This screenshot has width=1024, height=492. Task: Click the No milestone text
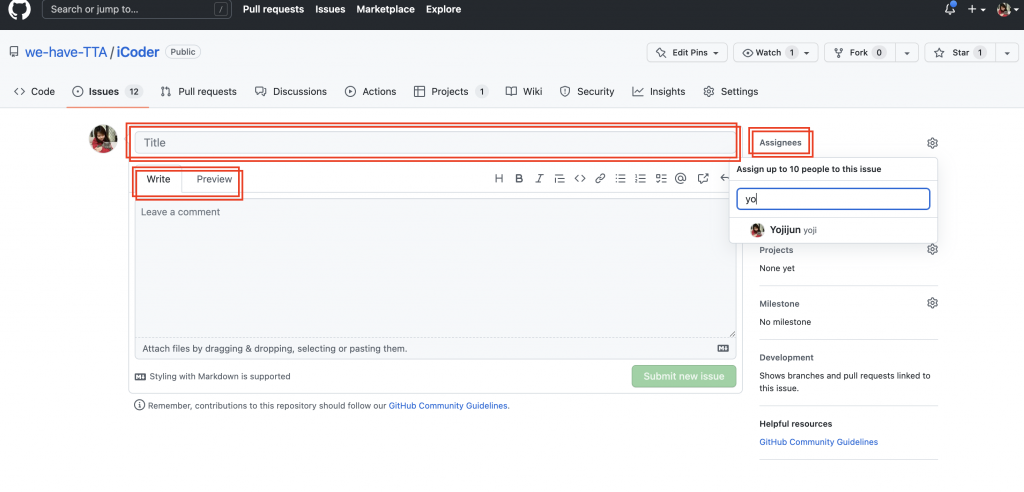785,321
